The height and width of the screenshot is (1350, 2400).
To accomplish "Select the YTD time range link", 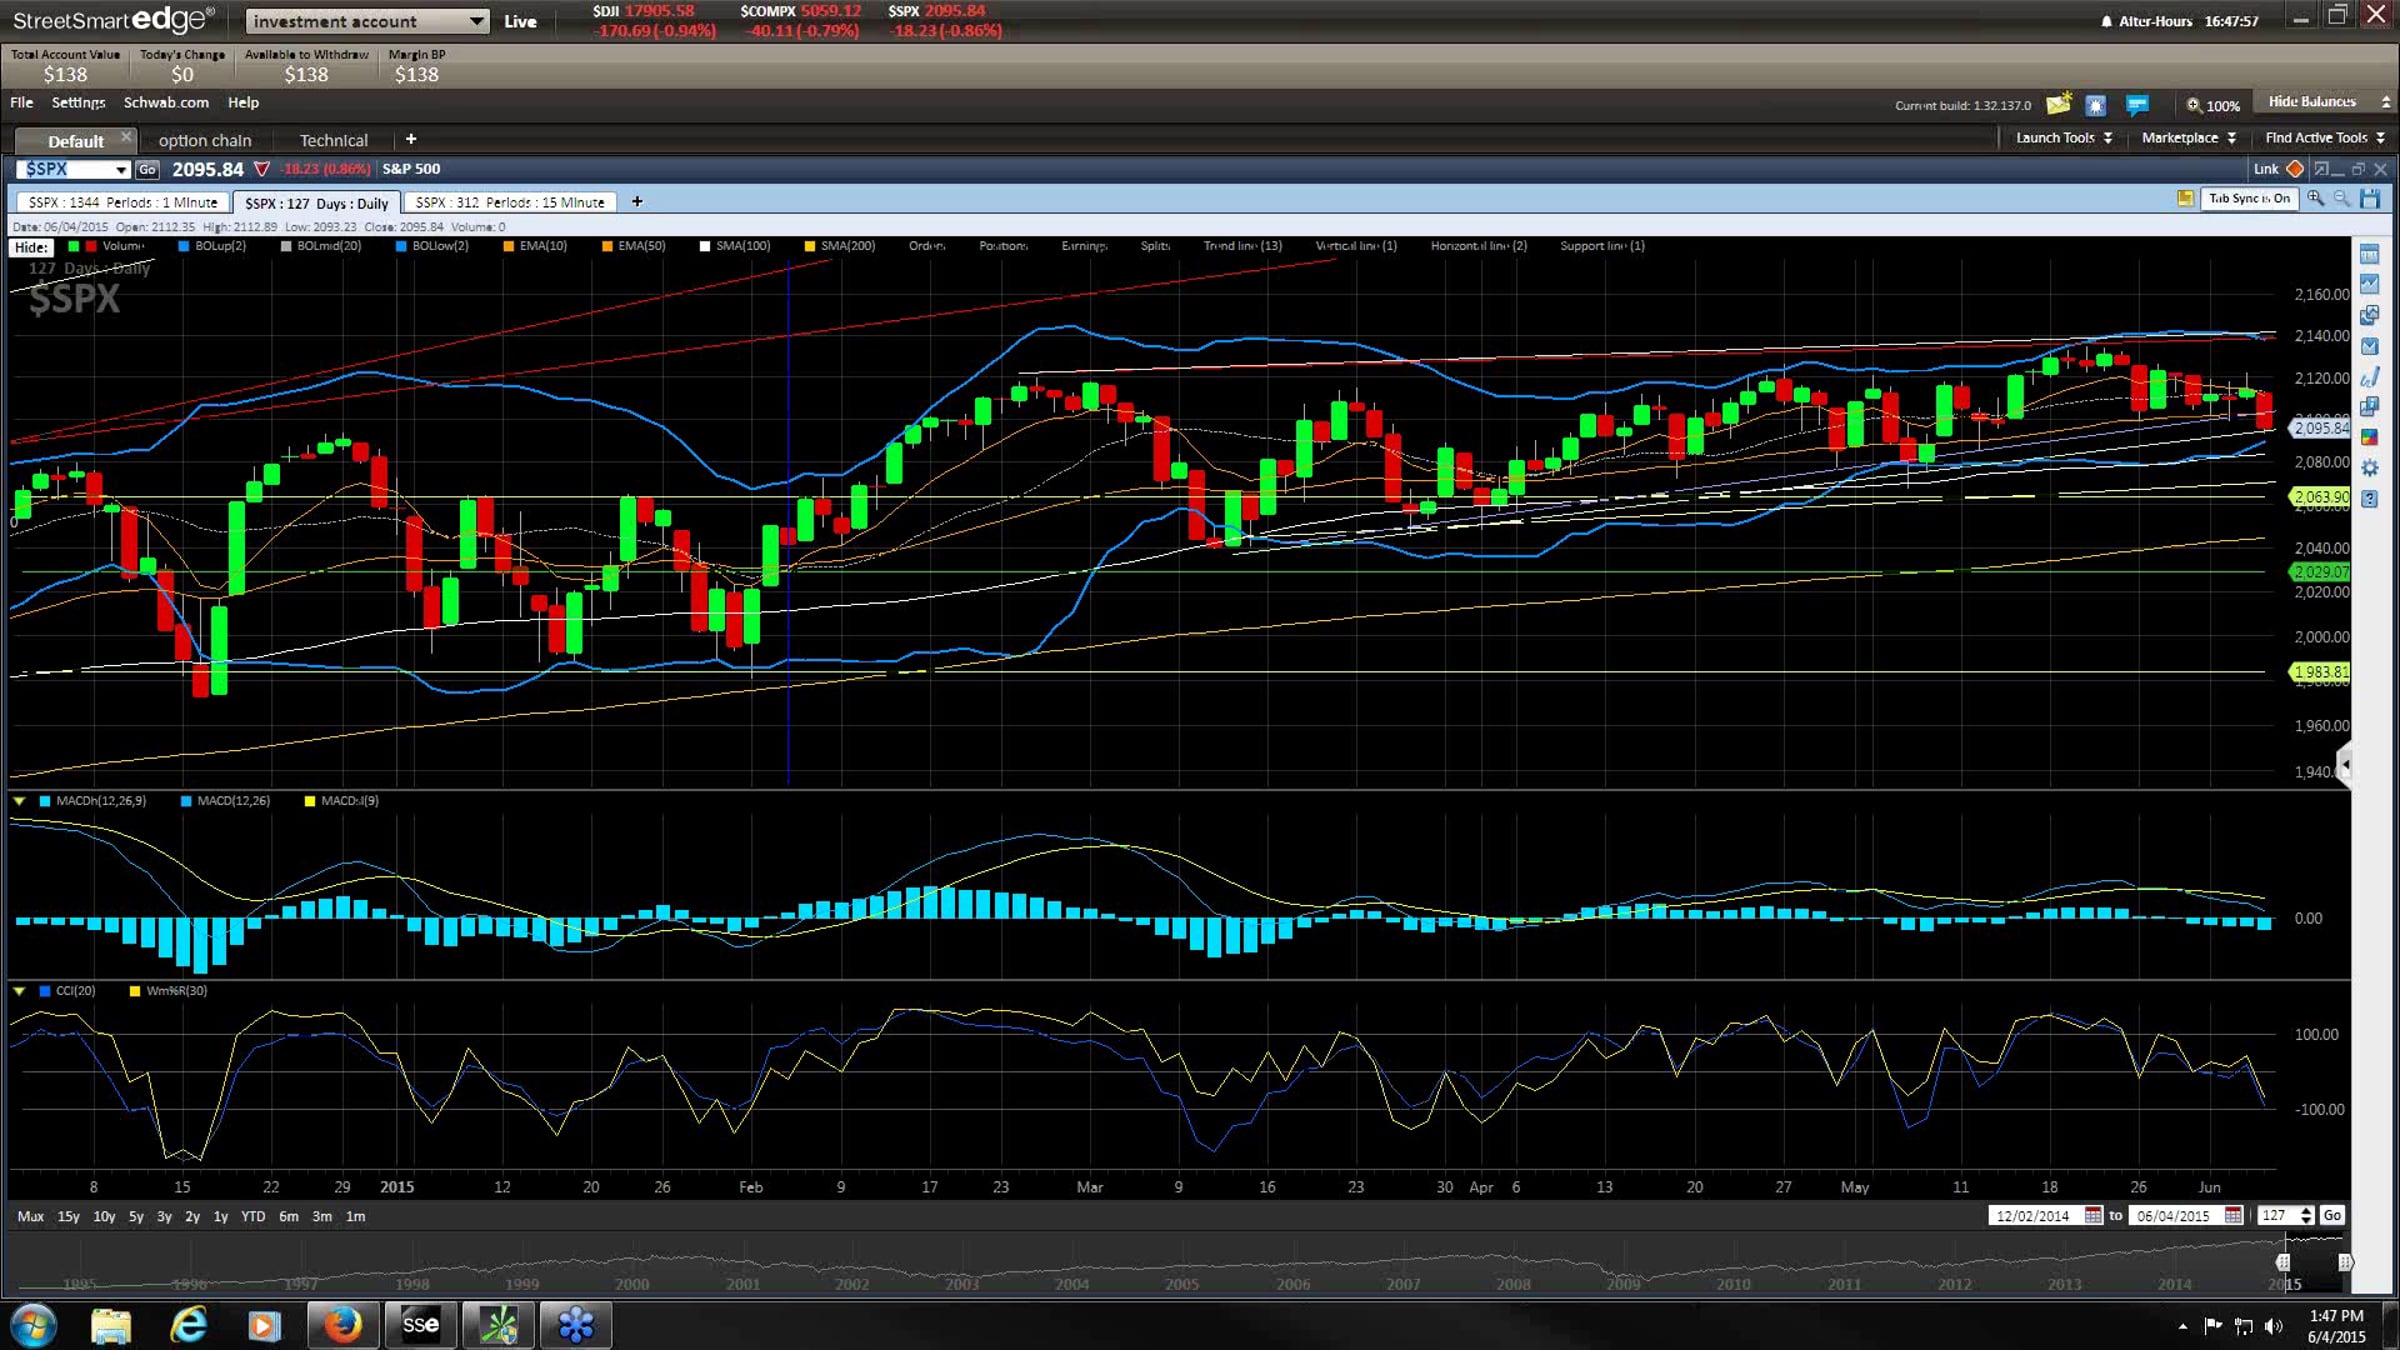I will point(253,1217).
